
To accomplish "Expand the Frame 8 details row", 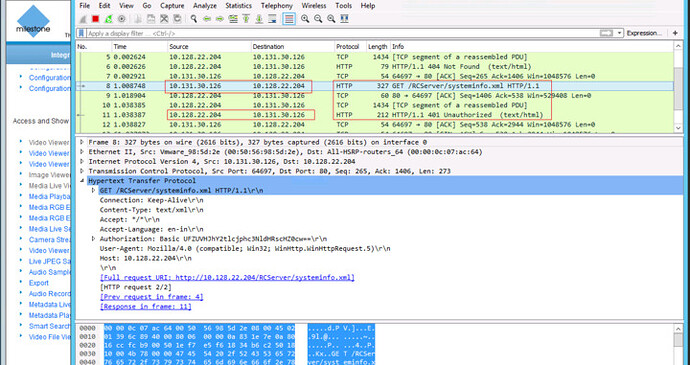I will (82, 142).
